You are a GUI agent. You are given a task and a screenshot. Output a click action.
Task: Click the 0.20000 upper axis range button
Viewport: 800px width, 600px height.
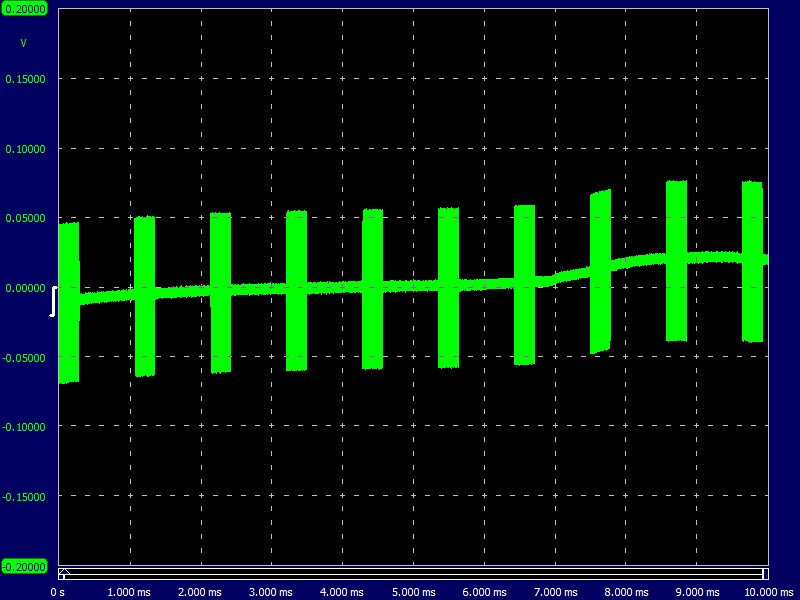(x=24, y=9)
